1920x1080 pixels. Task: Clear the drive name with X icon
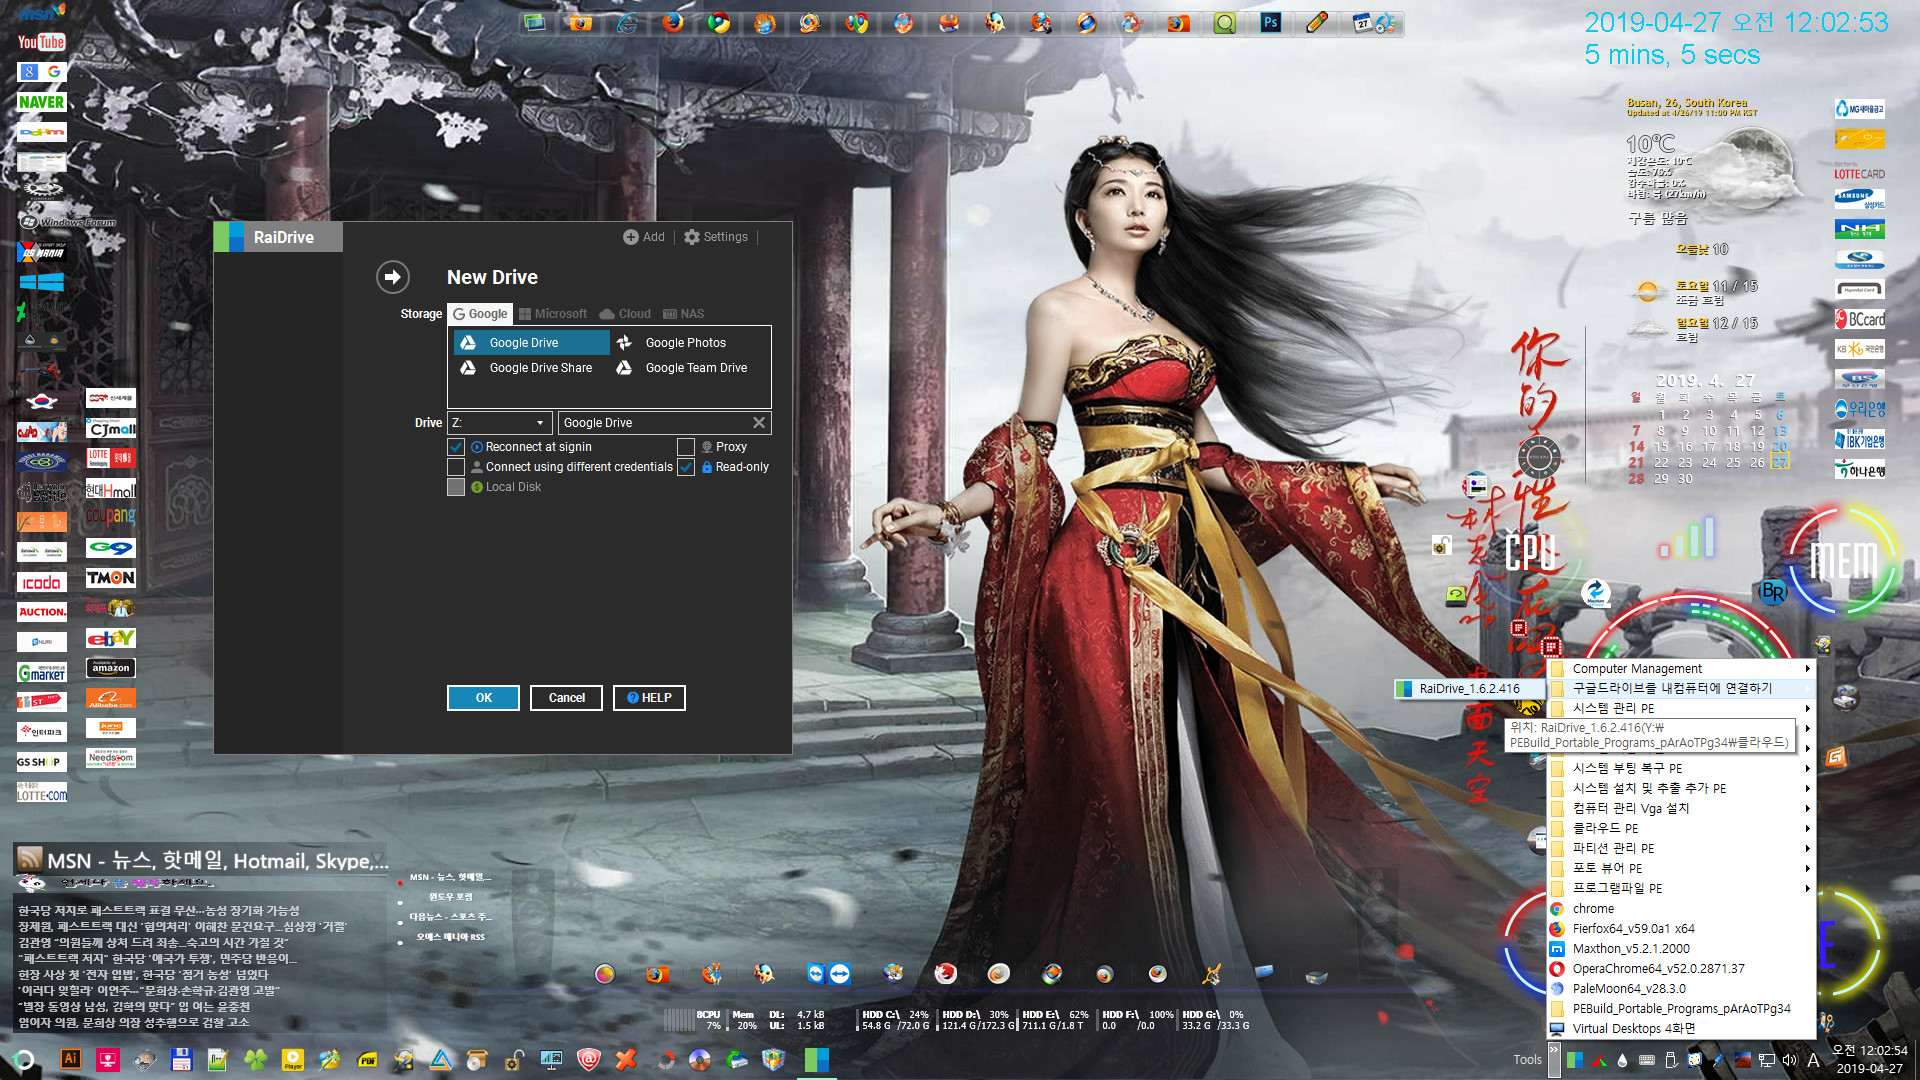tap(759, 423)
